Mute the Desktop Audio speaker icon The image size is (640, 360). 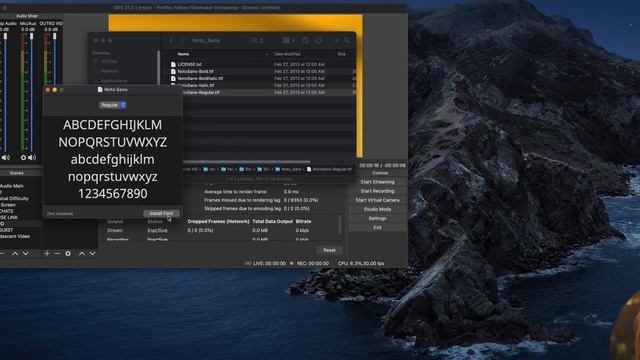point(5,158)
